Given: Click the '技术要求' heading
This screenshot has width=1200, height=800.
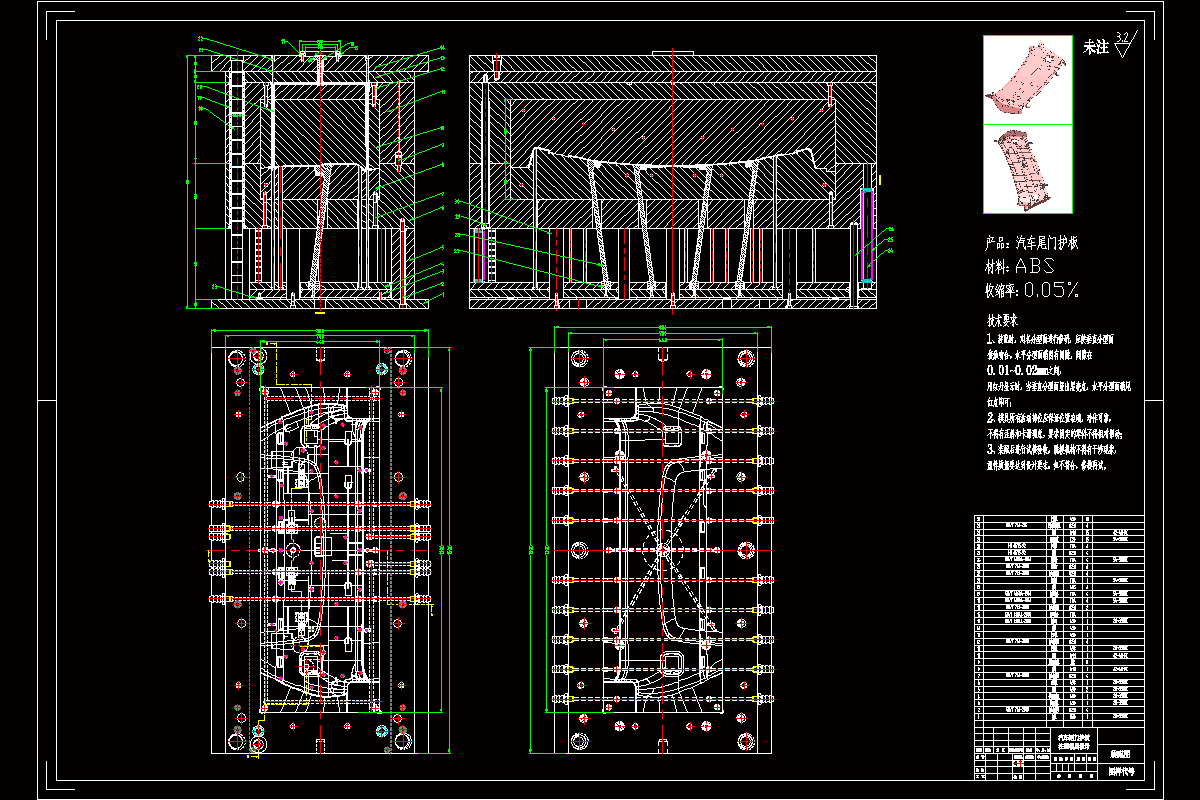Looking at the screenshot, I should click(x=1001, y=321).
